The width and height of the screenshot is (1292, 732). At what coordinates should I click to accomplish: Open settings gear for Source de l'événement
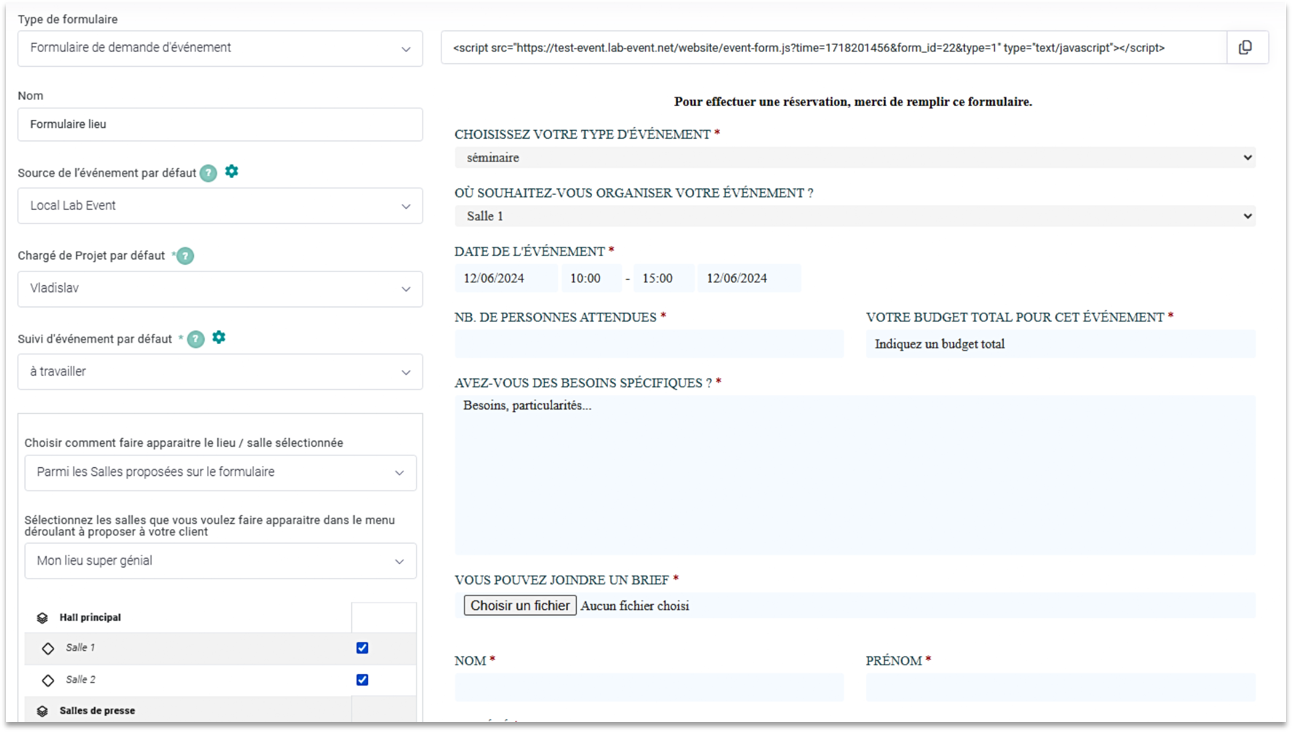232,172
